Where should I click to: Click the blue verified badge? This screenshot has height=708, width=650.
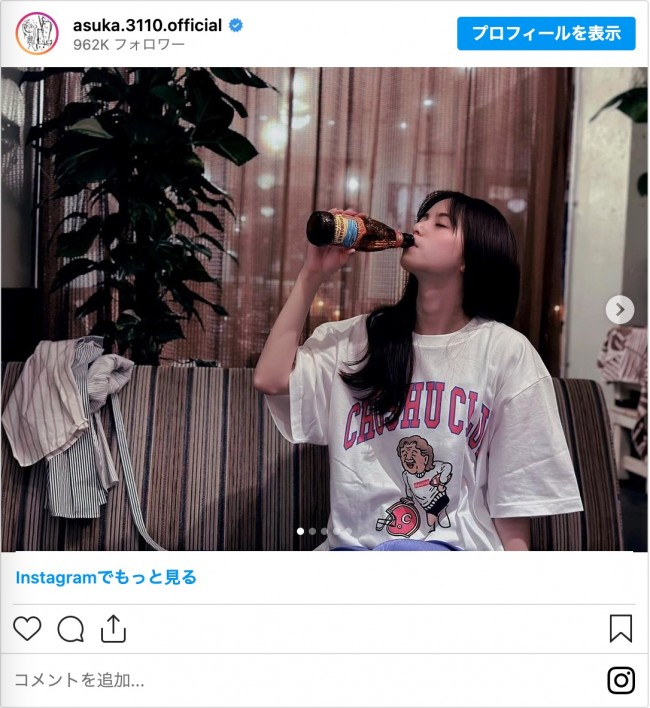pos(236,25)
